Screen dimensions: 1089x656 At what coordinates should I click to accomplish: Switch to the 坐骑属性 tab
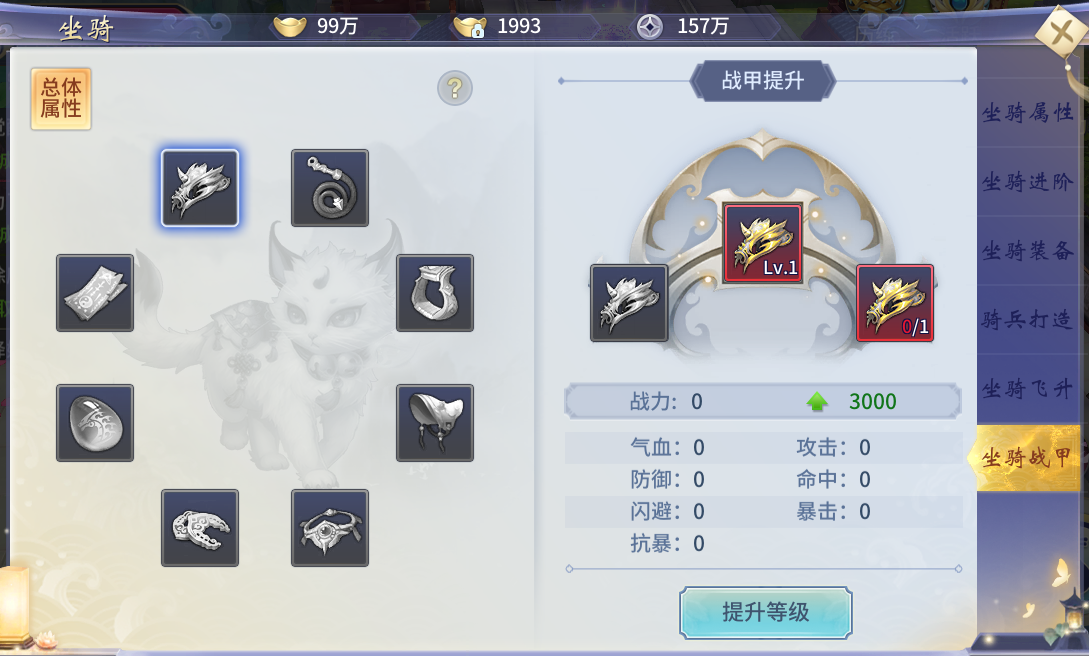point(1028,112)
